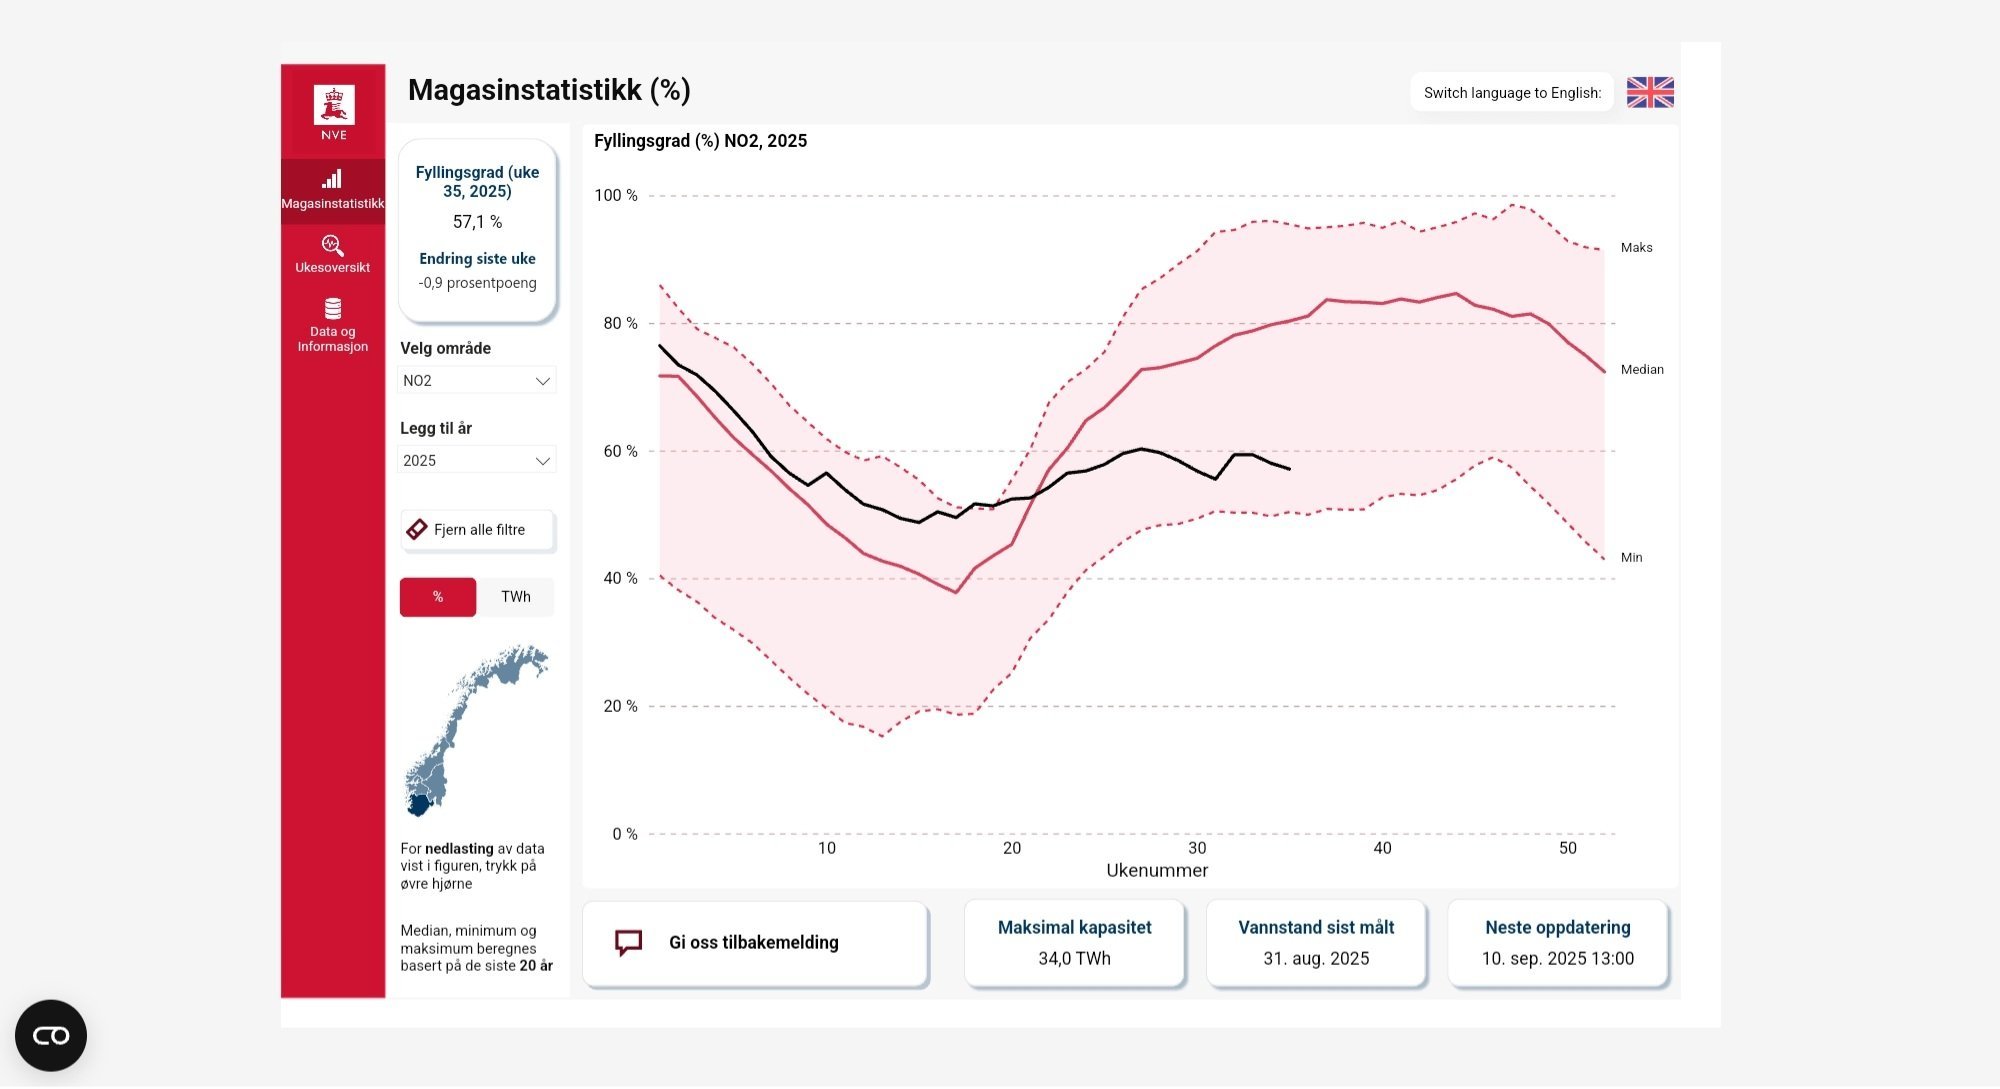Click the chevron arrow of the year selector
This screenshot has width=2000, height=1089.
coord(543,461)
